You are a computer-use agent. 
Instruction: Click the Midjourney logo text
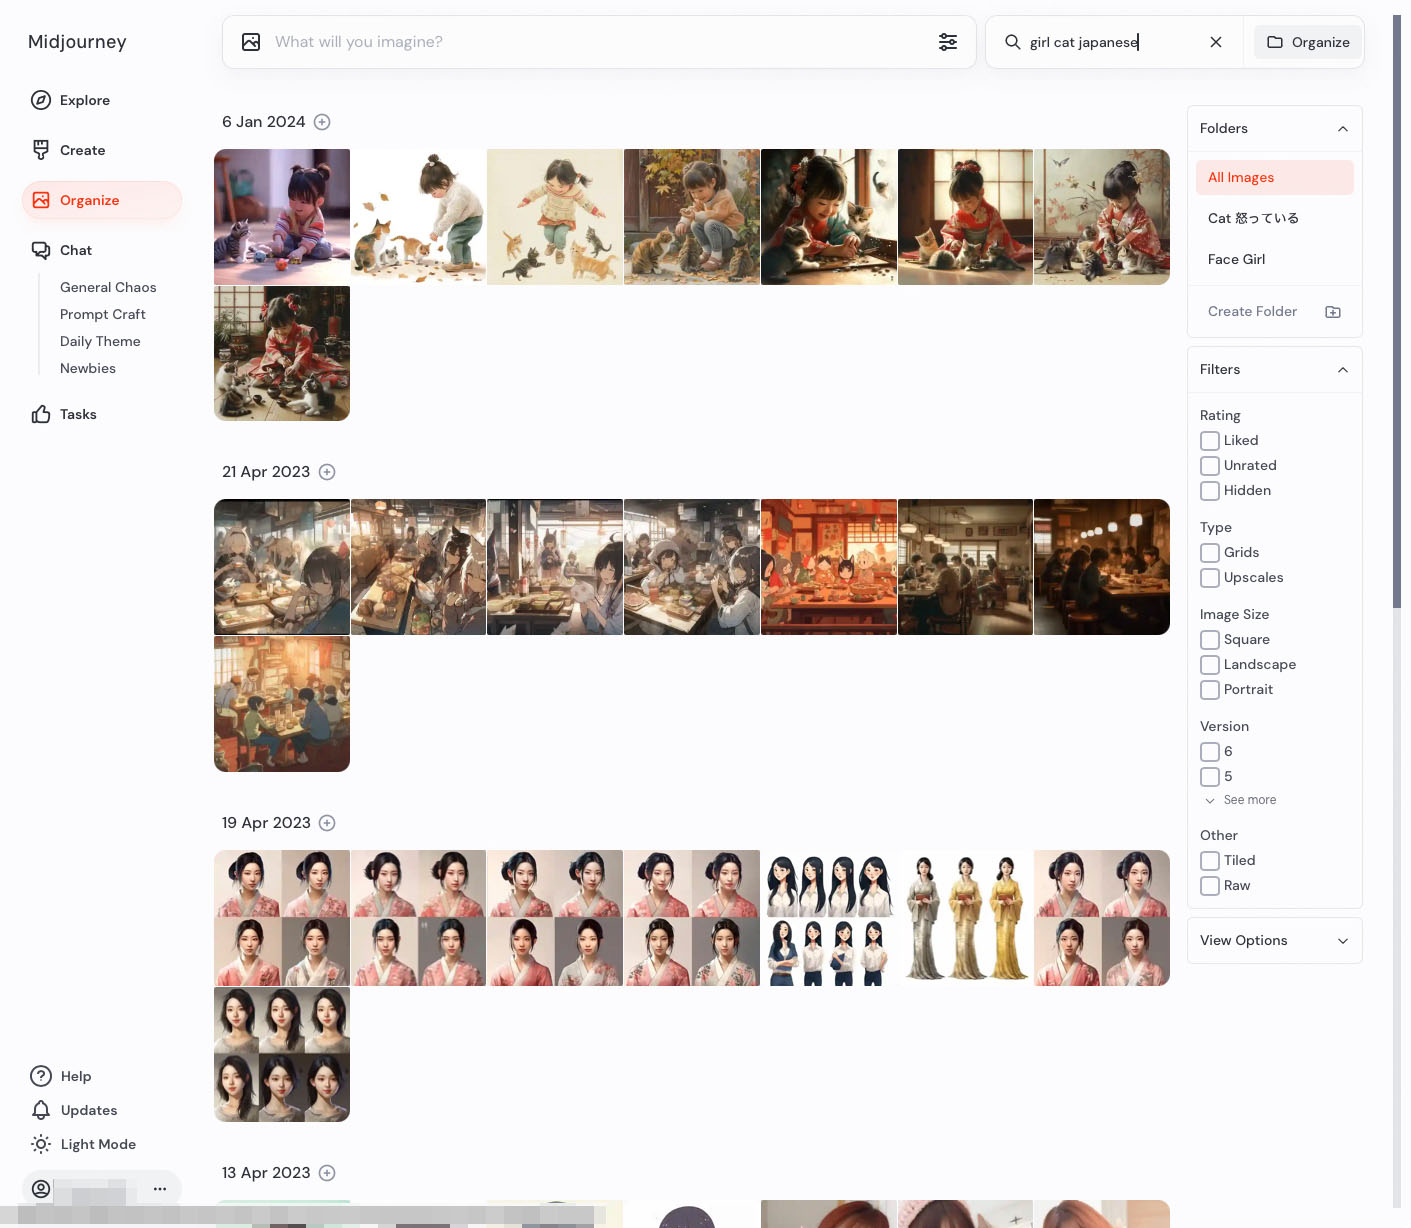pos(77,42)
